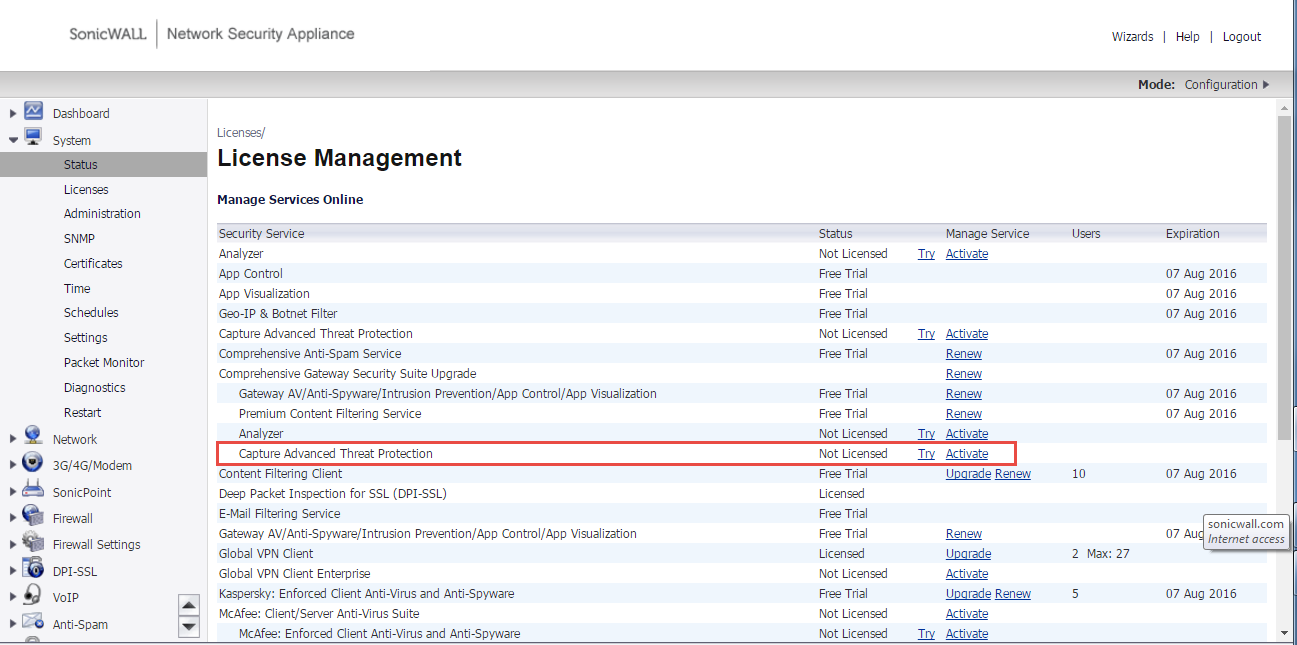Click the sidebar scroll down arrow button
Screen dimensions: 1297x645
pos(189,627)
